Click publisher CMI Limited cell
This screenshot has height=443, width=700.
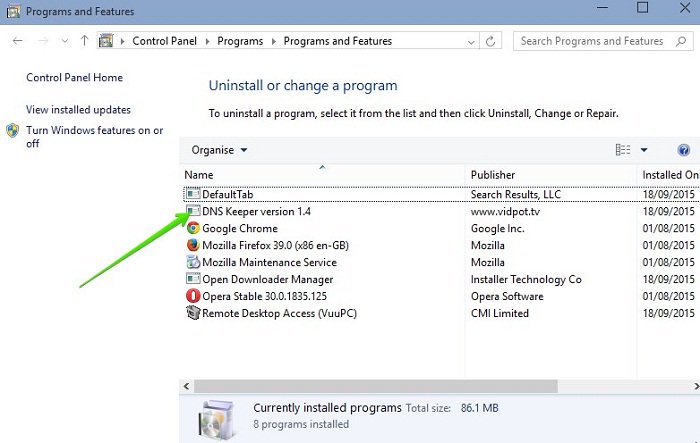tap(500, 313)
